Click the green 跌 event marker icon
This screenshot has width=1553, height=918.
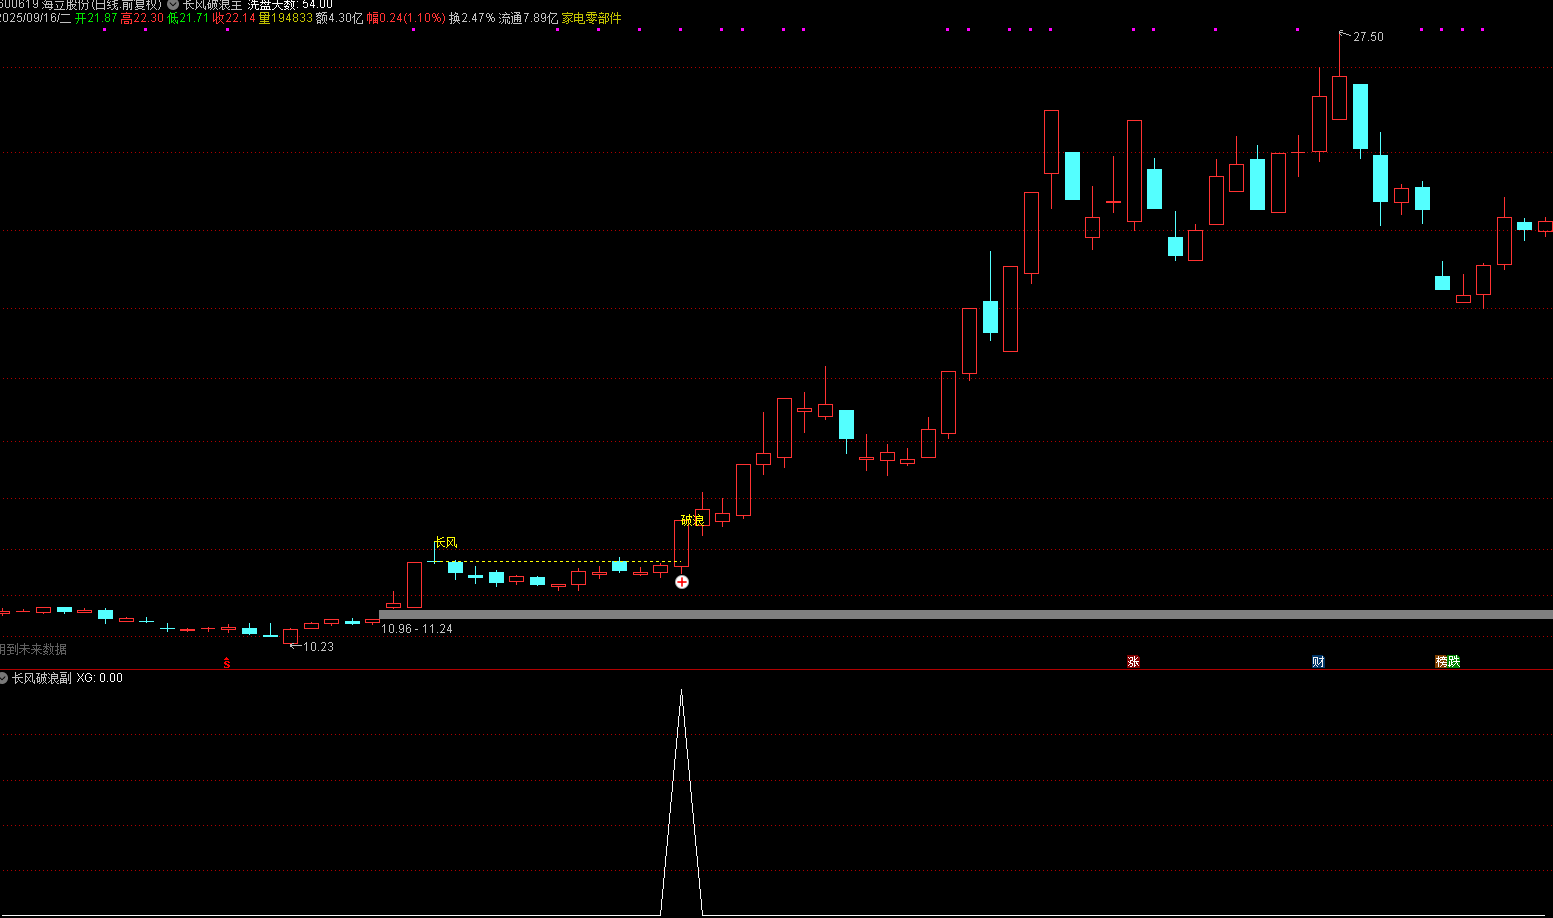pyautogui.click(x=1454, y=662)
